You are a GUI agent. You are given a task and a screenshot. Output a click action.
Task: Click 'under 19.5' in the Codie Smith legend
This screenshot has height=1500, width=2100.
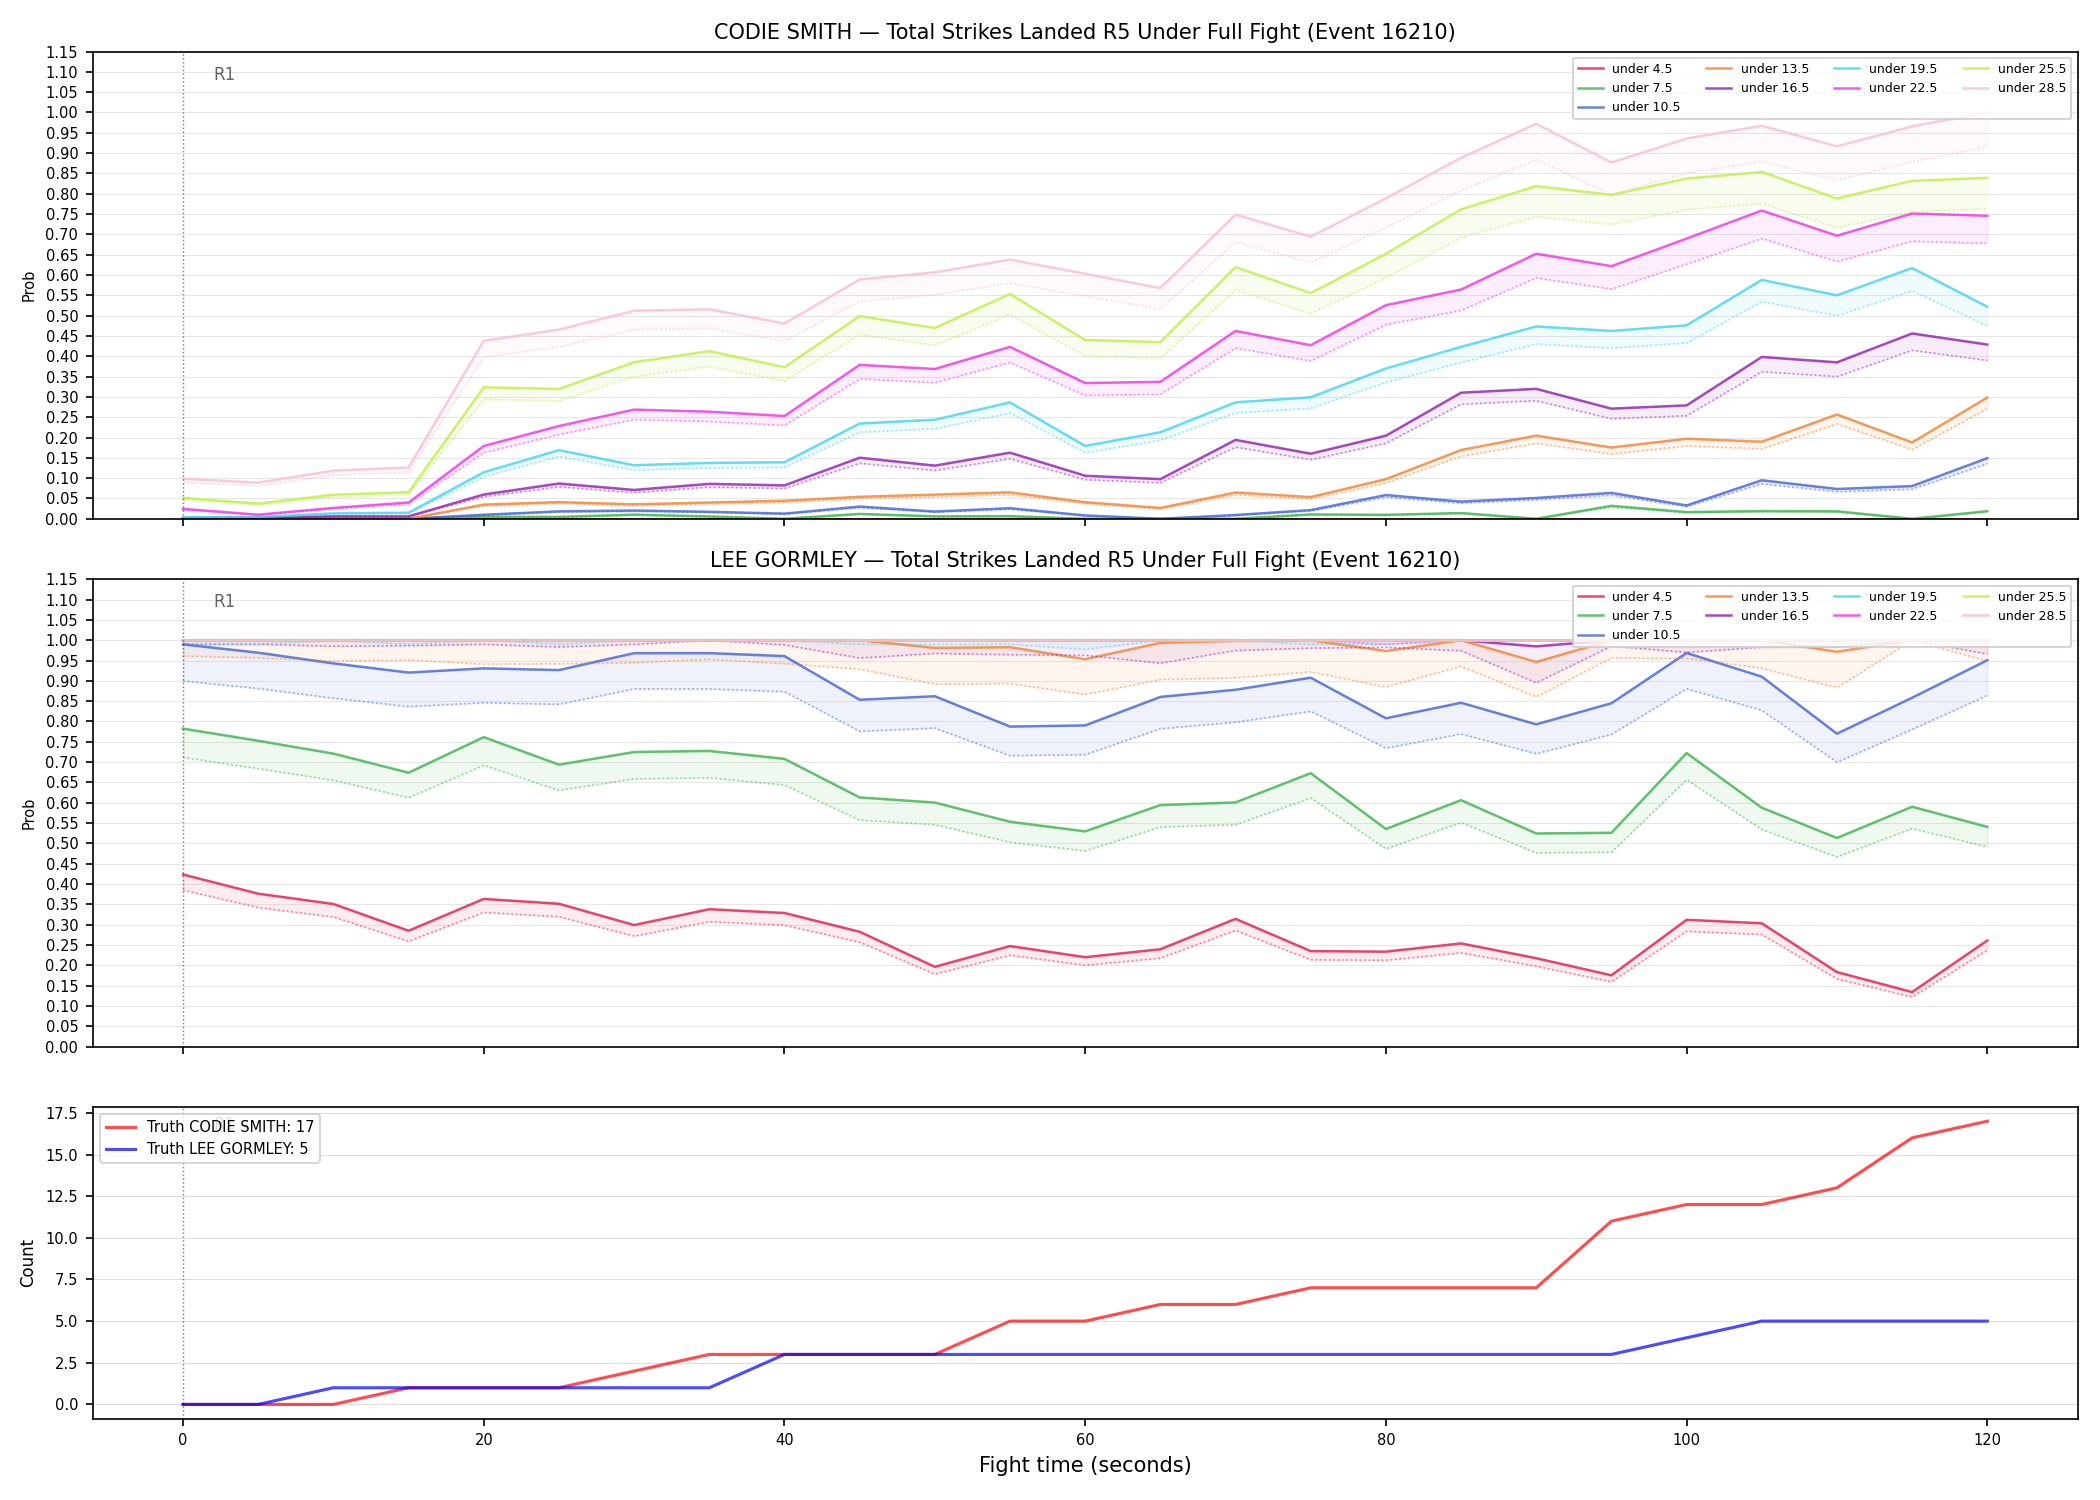coord(1902,69)
